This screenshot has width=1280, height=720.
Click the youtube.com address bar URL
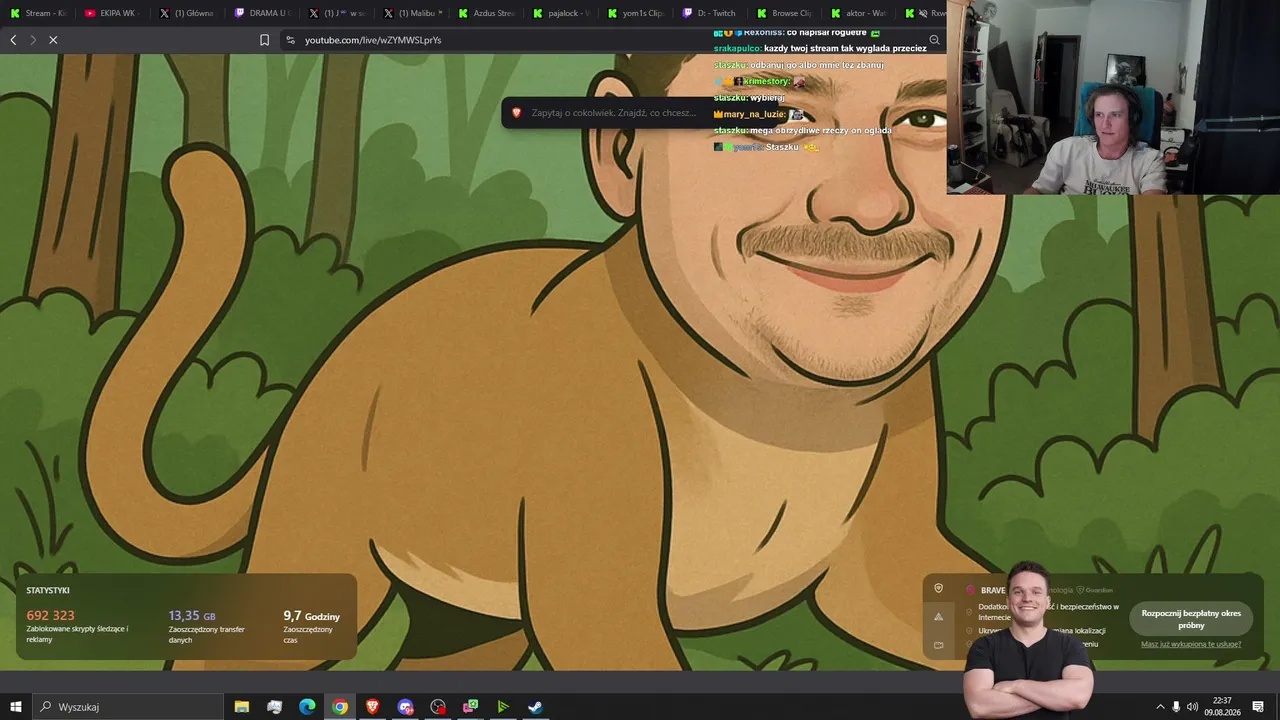[x=373, y=40]
